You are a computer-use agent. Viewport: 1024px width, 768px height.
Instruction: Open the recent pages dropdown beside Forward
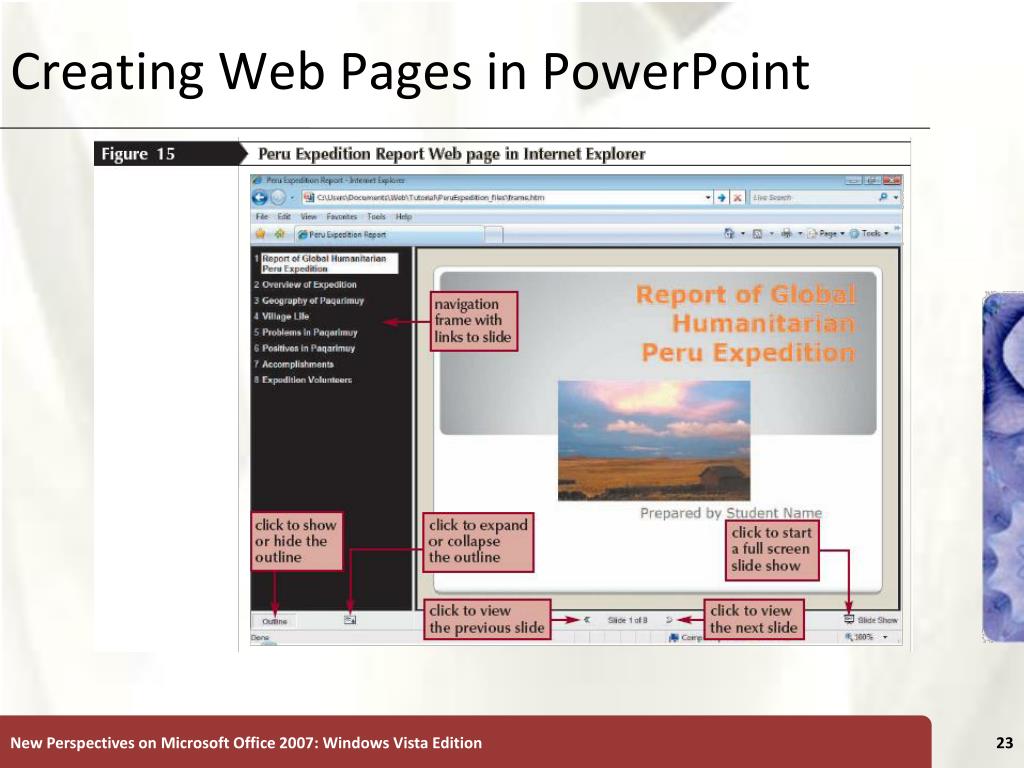pyautogui.click(x=292, y=197)
